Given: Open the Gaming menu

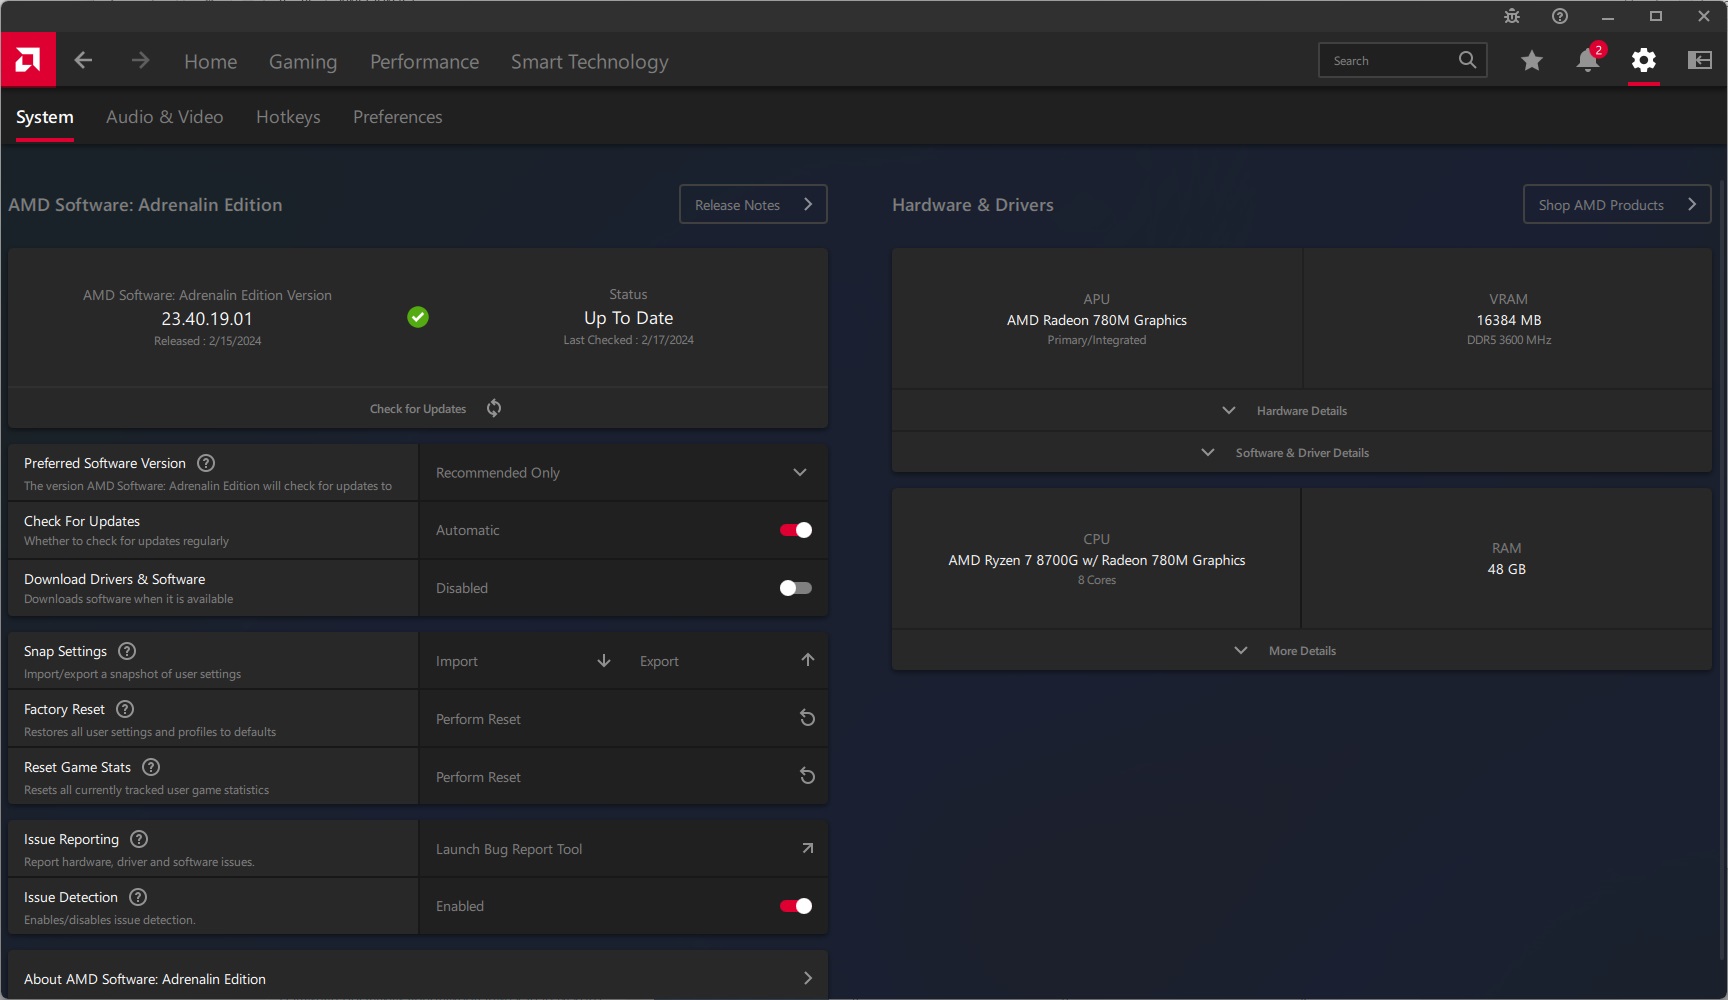Looking at the screenshot, I should [x=303, y=61].
